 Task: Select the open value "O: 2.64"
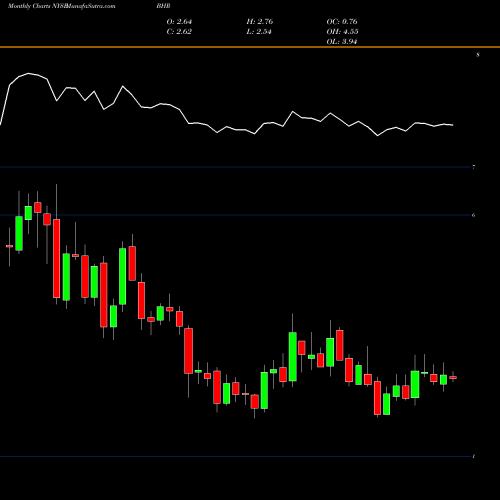[x=179, y=22]
